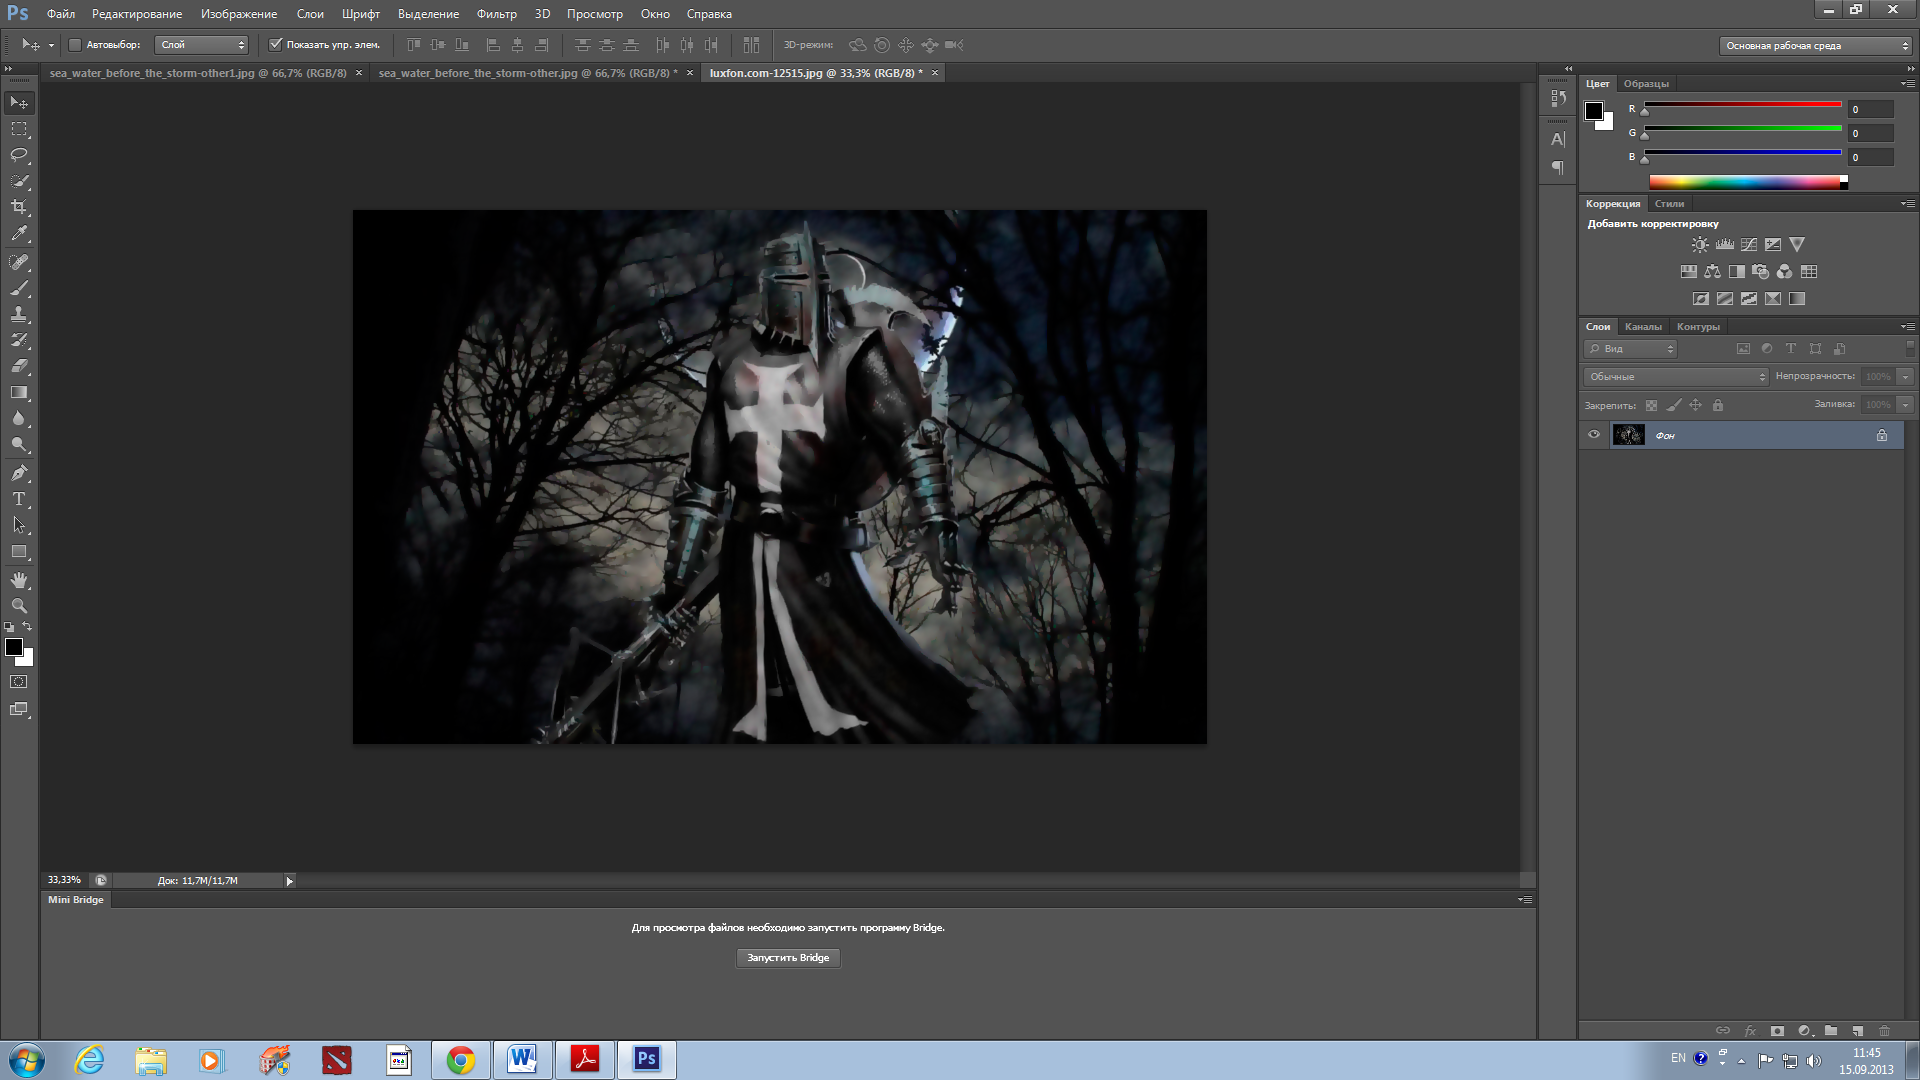Switch to Каналы tab
Screen dimensions: 1920x1080
pyautogui.click(x=1643, y=327)
